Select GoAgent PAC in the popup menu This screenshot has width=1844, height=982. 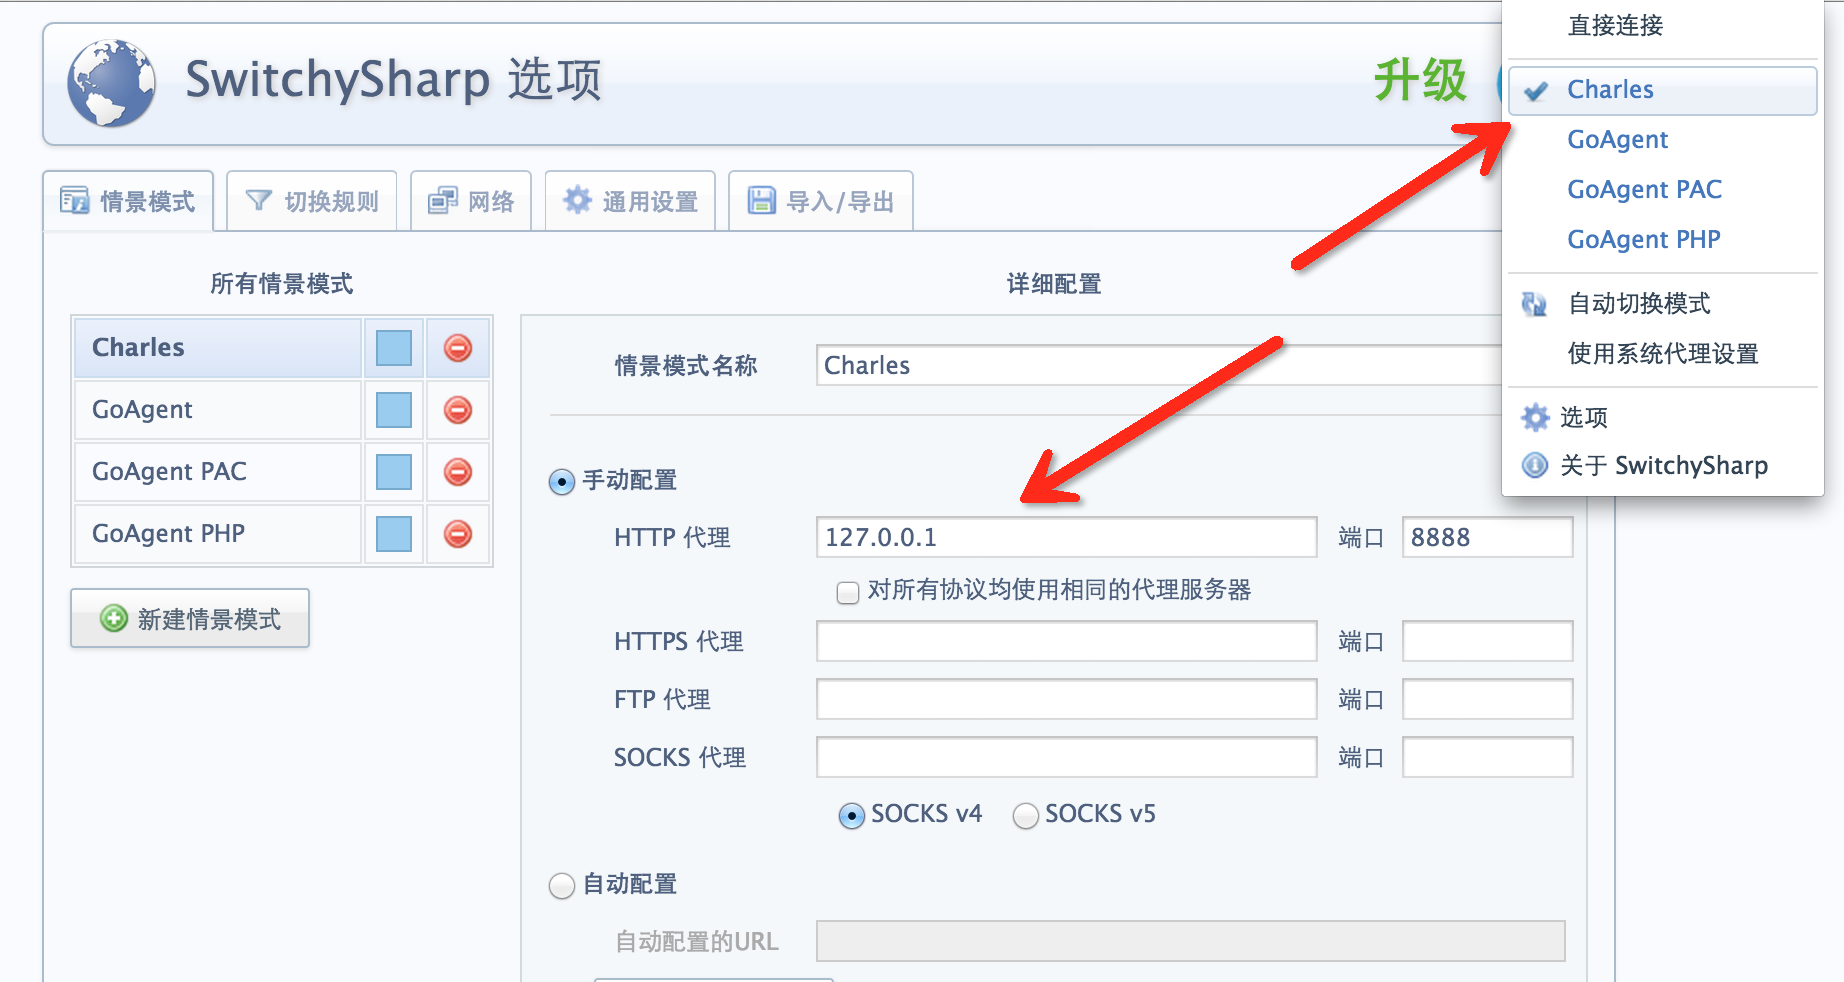pos(1644,190)
